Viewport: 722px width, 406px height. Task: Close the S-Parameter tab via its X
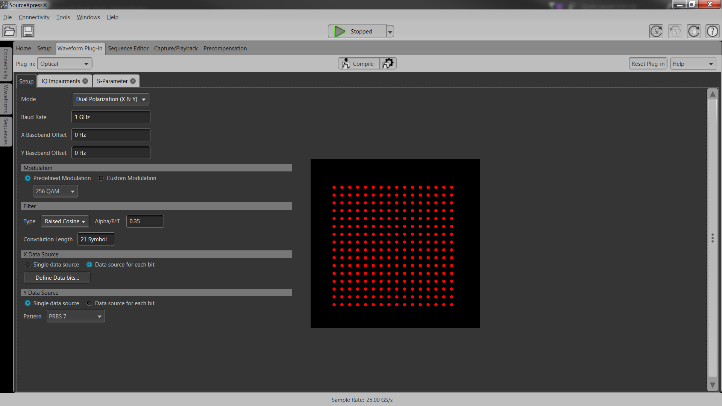[134, 80]
